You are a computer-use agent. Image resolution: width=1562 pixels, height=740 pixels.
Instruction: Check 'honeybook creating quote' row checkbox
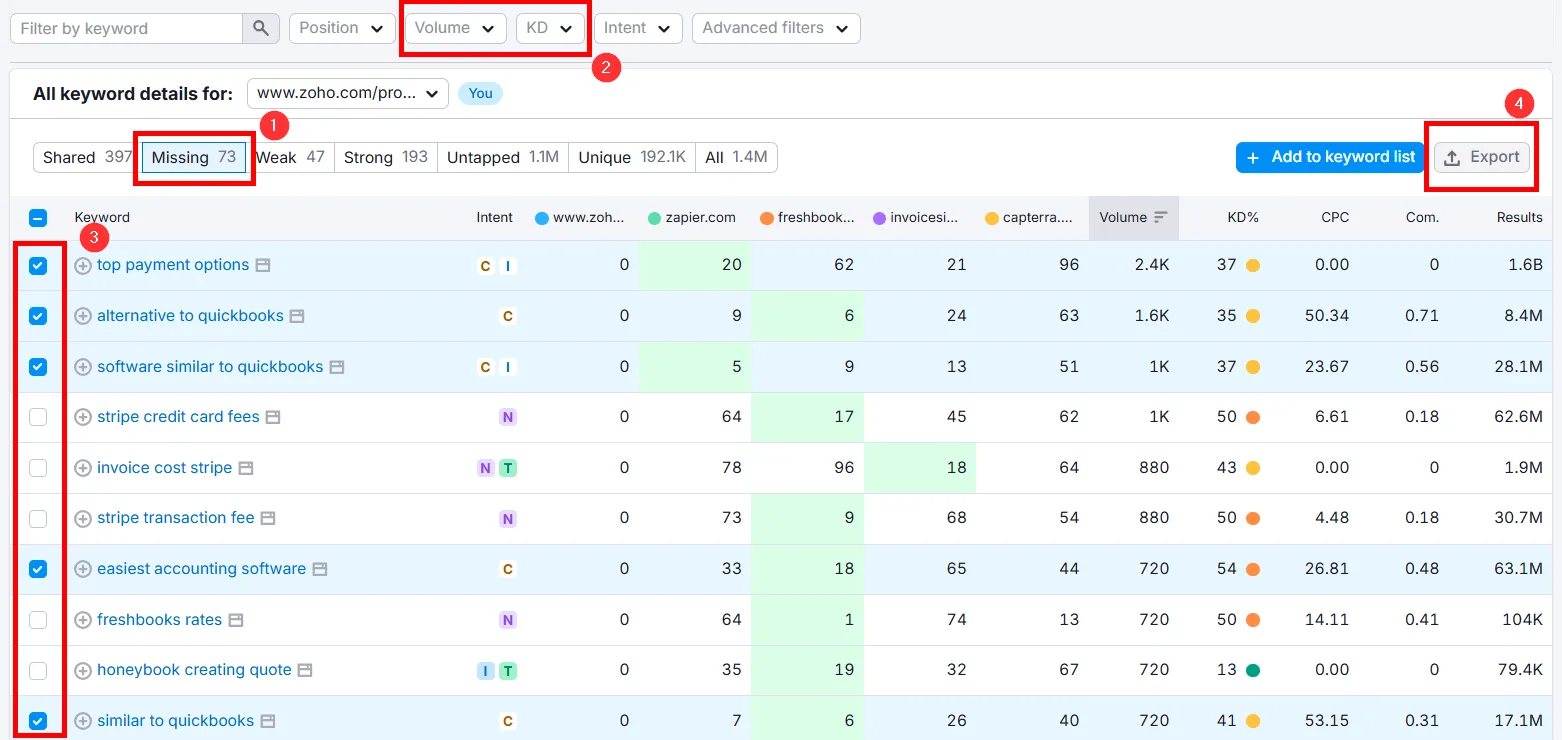tap(38, 670)
